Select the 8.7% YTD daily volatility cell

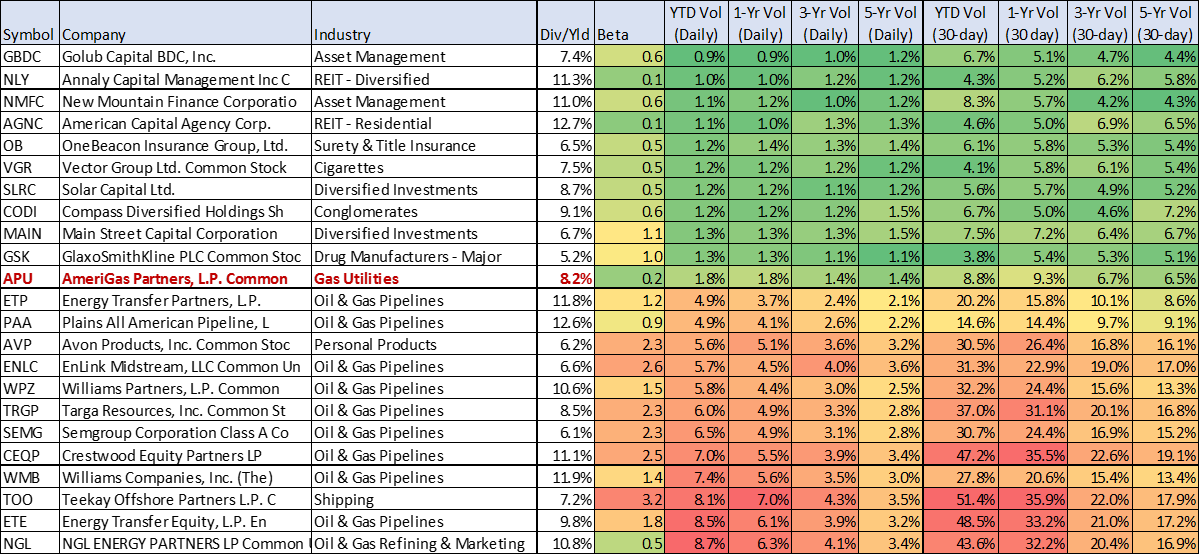(696, 544)
